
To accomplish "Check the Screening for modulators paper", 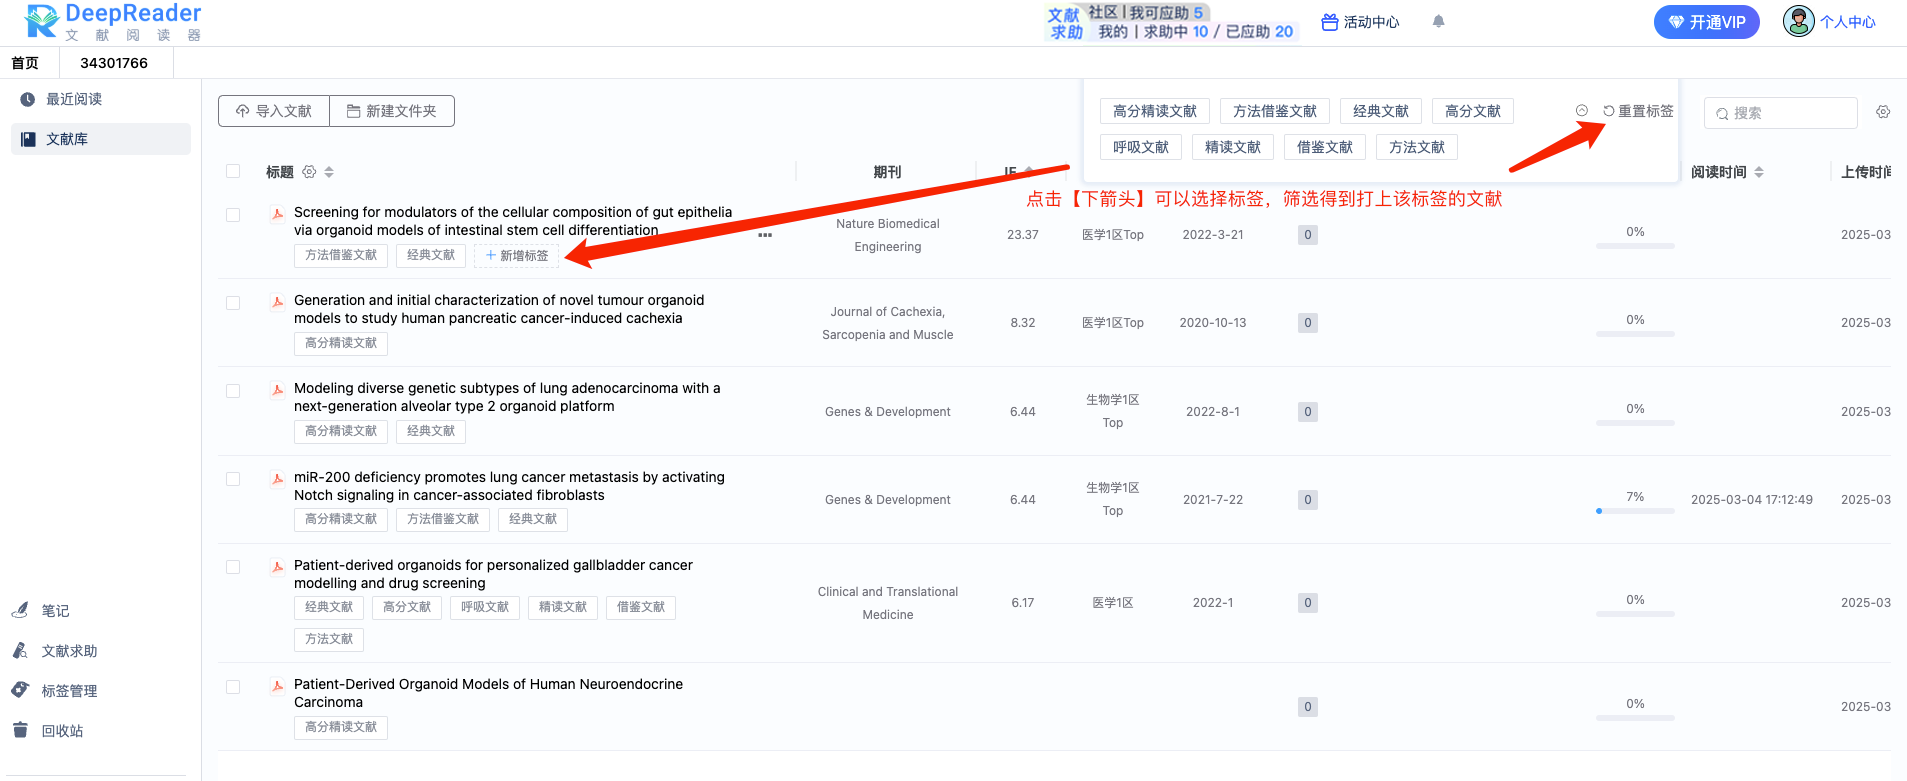I will coord(233,215).
